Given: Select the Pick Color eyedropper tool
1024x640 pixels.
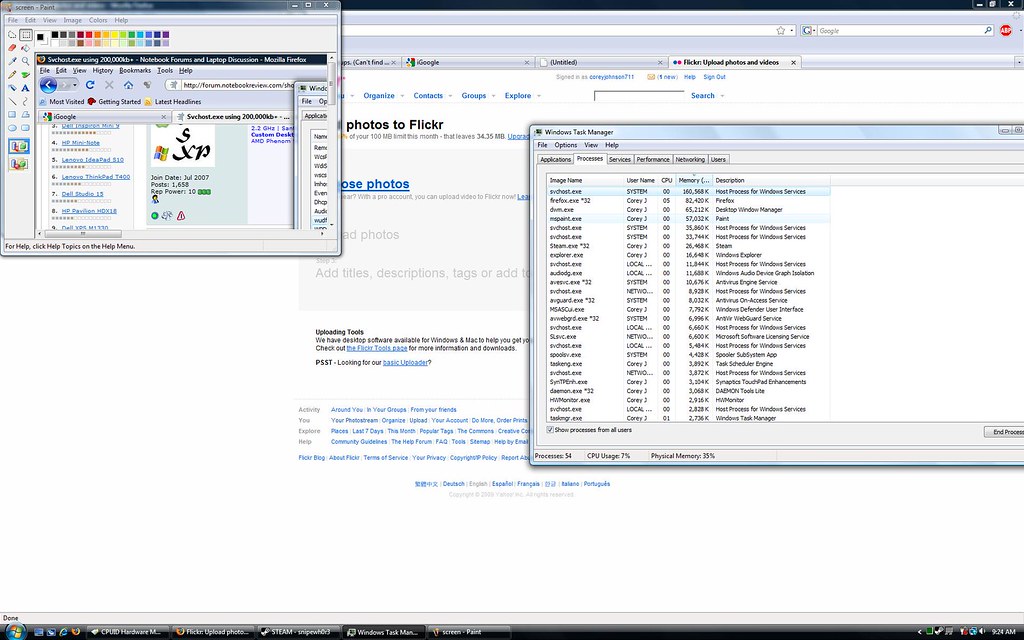Looking at the screenshot, I should pos(12,61).
